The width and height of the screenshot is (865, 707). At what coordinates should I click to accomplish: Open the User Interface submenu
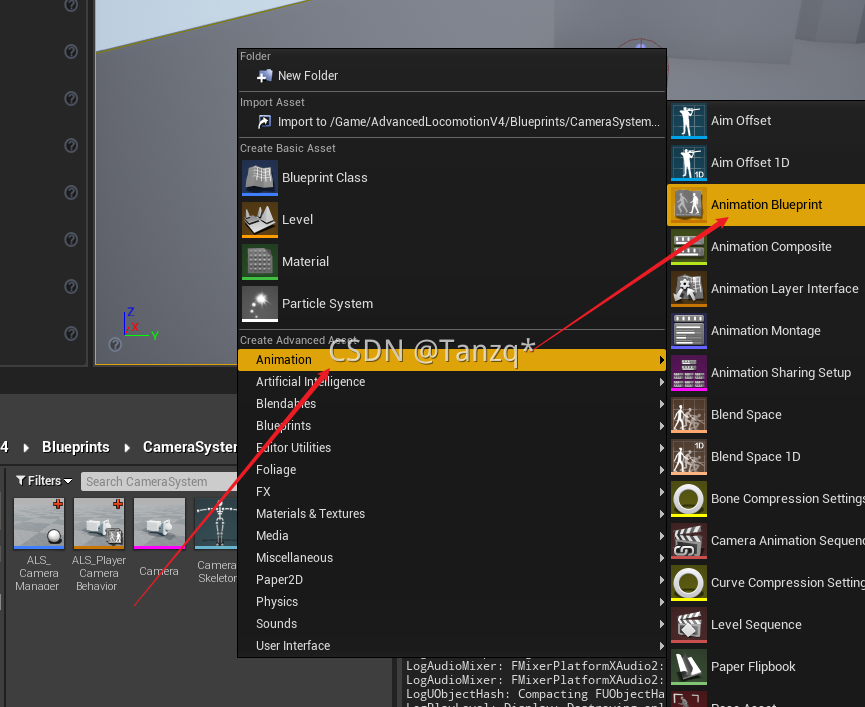452,646
